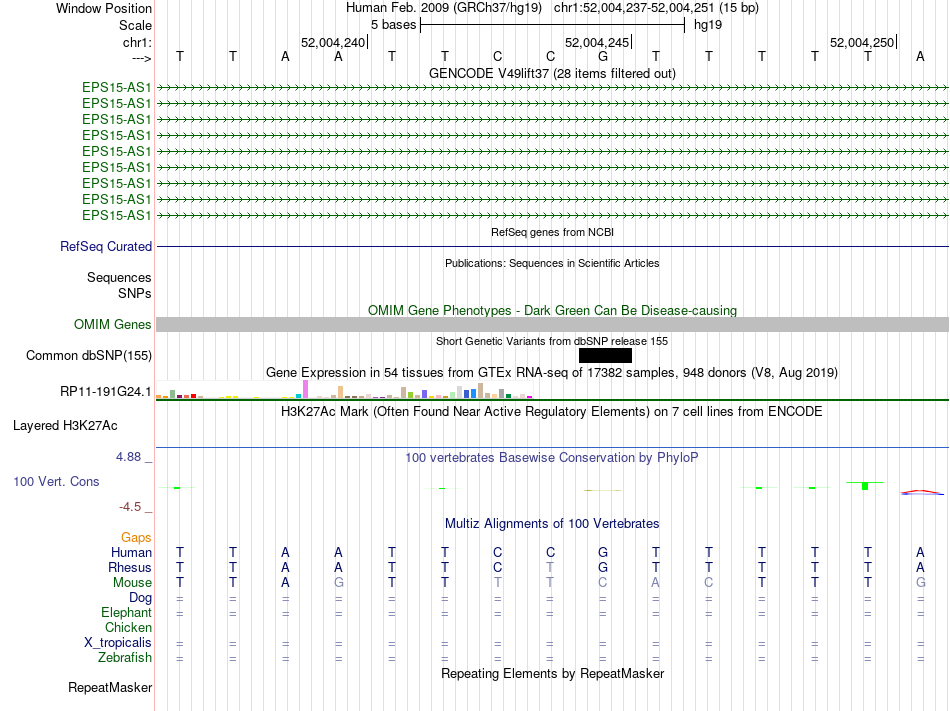Click the Zebrafish species label
This screenshot has height=711, width=950.
click(x=125, y=657)
